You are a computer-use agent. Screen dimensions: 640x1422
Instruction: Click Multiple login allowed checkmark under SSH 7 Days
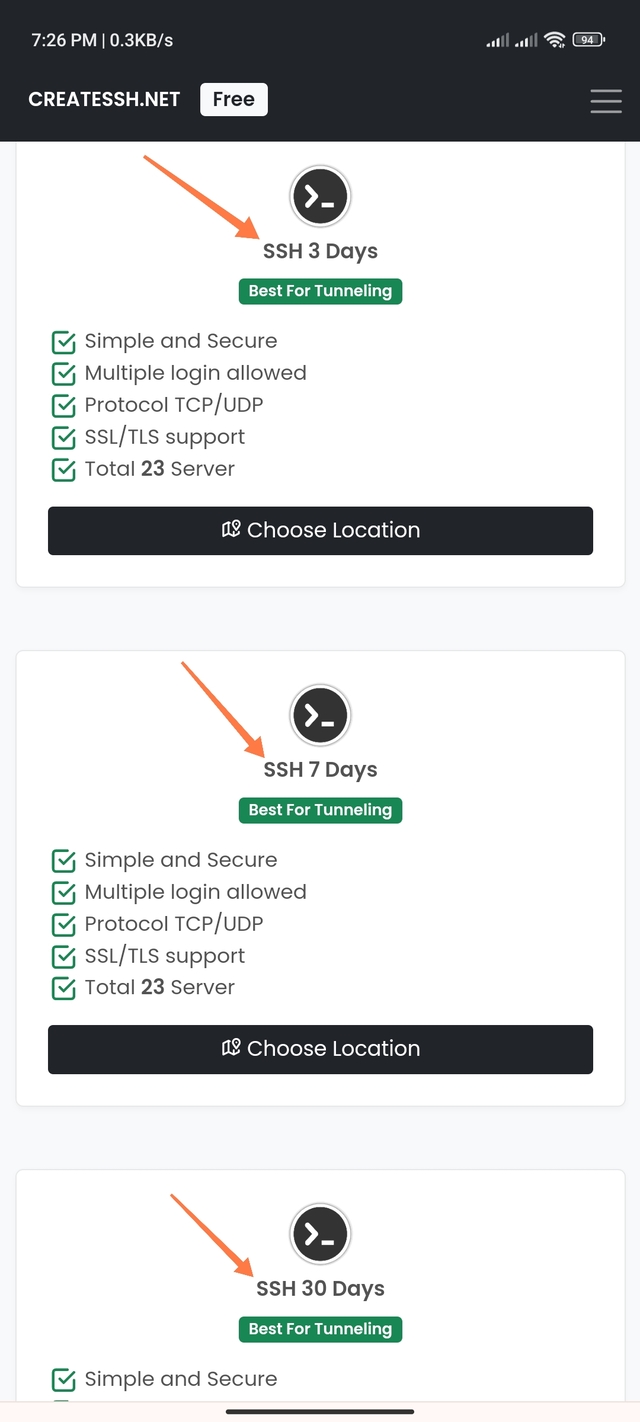[63, 892]
